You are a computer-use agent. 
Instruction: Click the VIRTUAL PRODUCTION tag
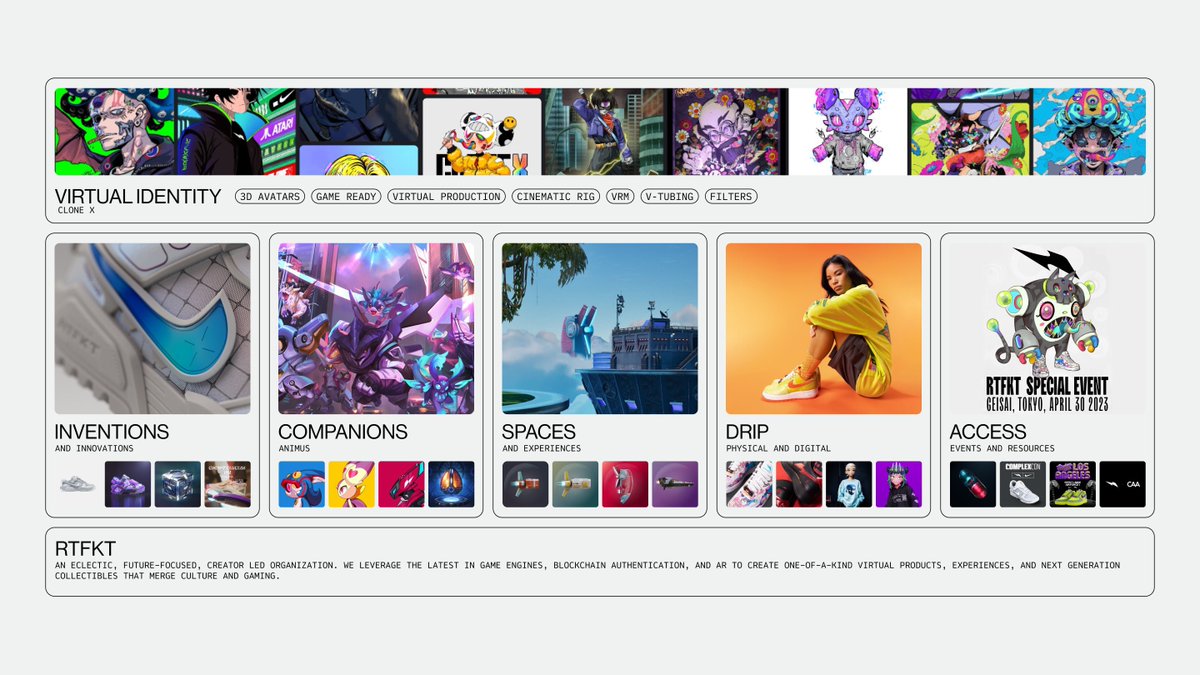pos(446,197)
